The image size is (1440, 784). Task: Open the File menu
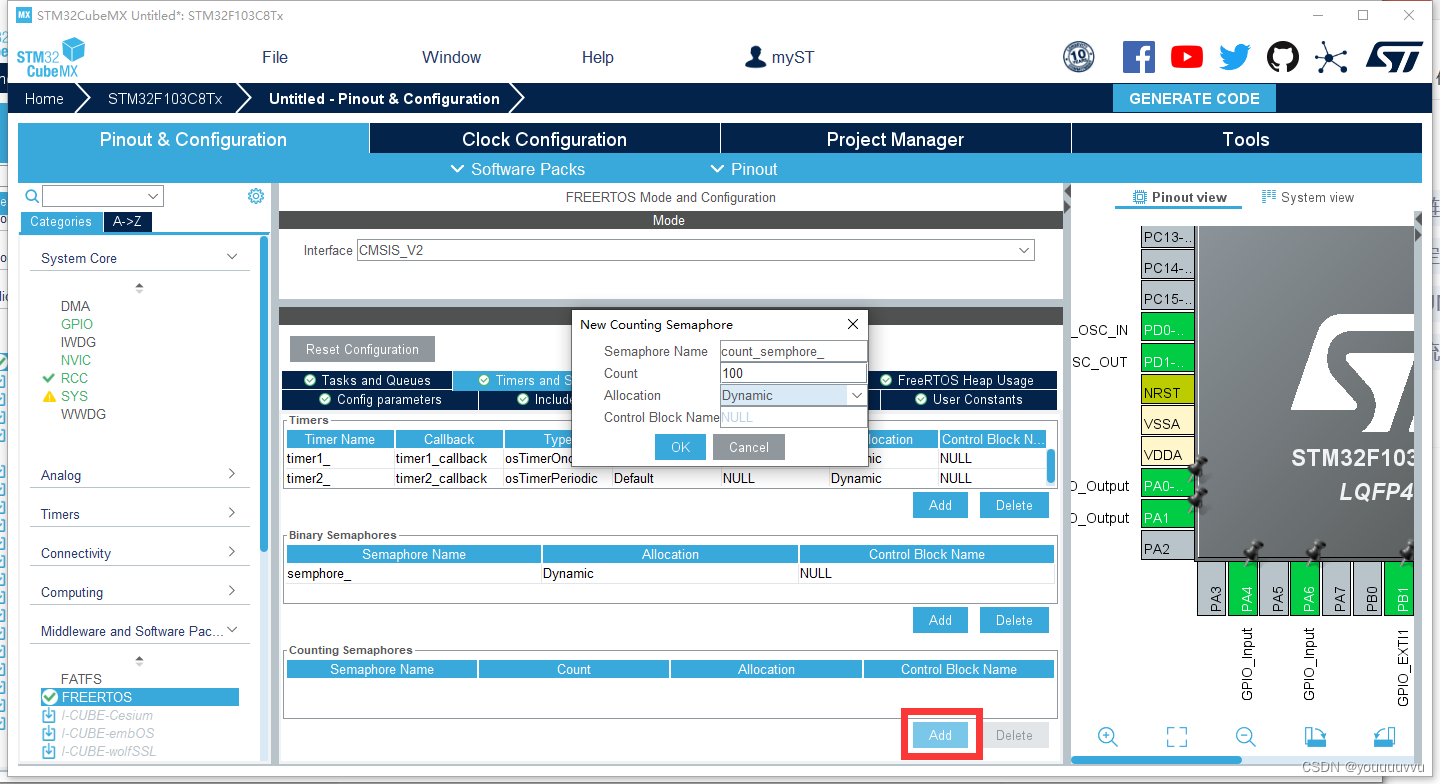[275, 57]
